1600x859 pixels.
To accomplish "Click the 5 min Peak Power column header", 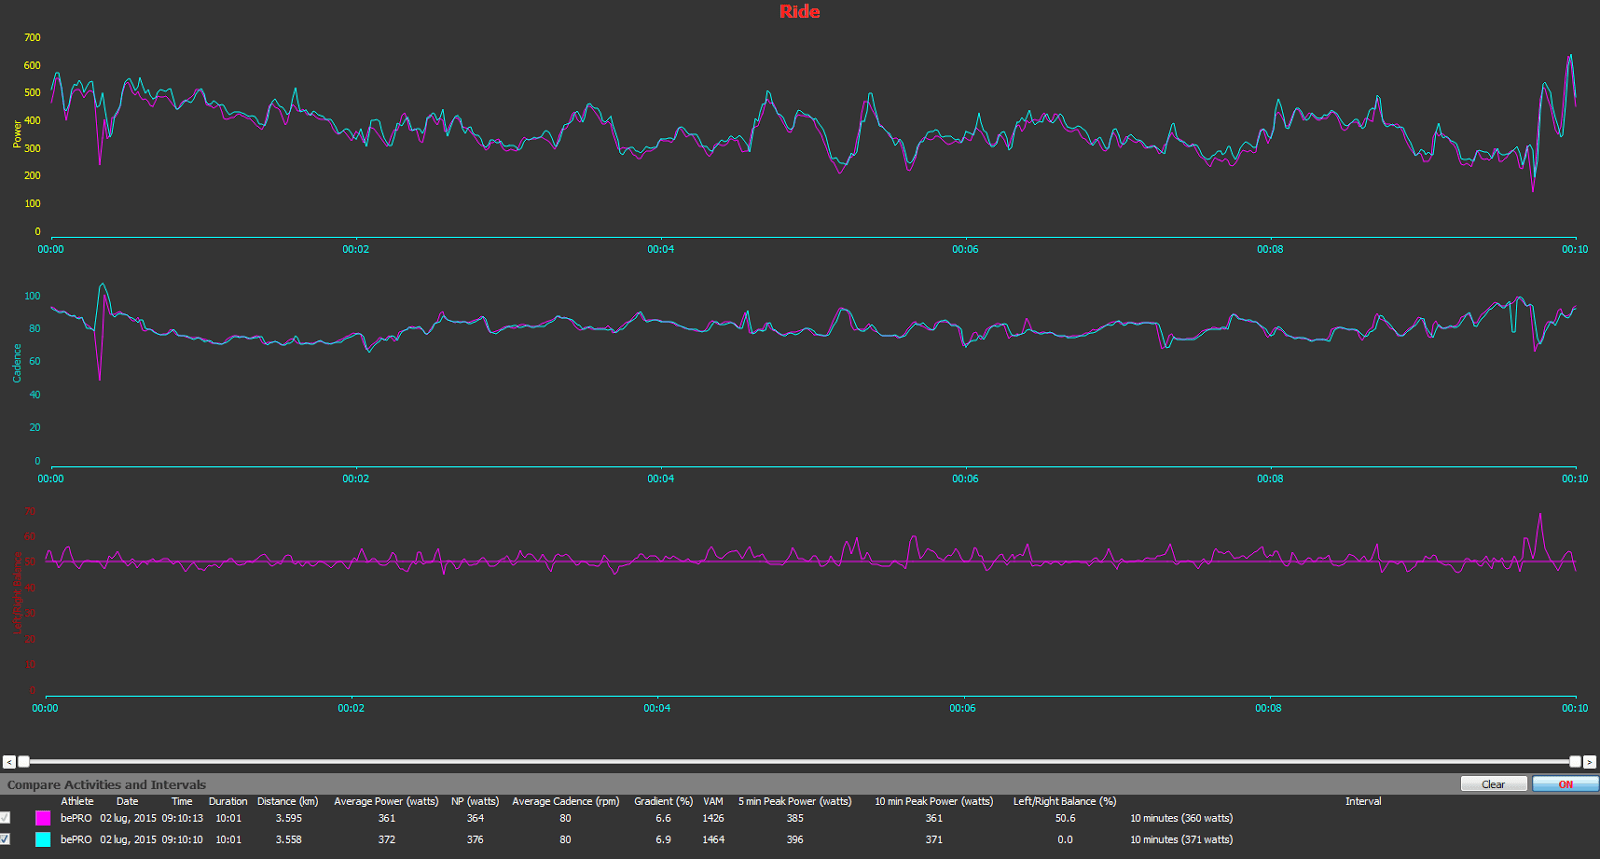I will 795,801.
